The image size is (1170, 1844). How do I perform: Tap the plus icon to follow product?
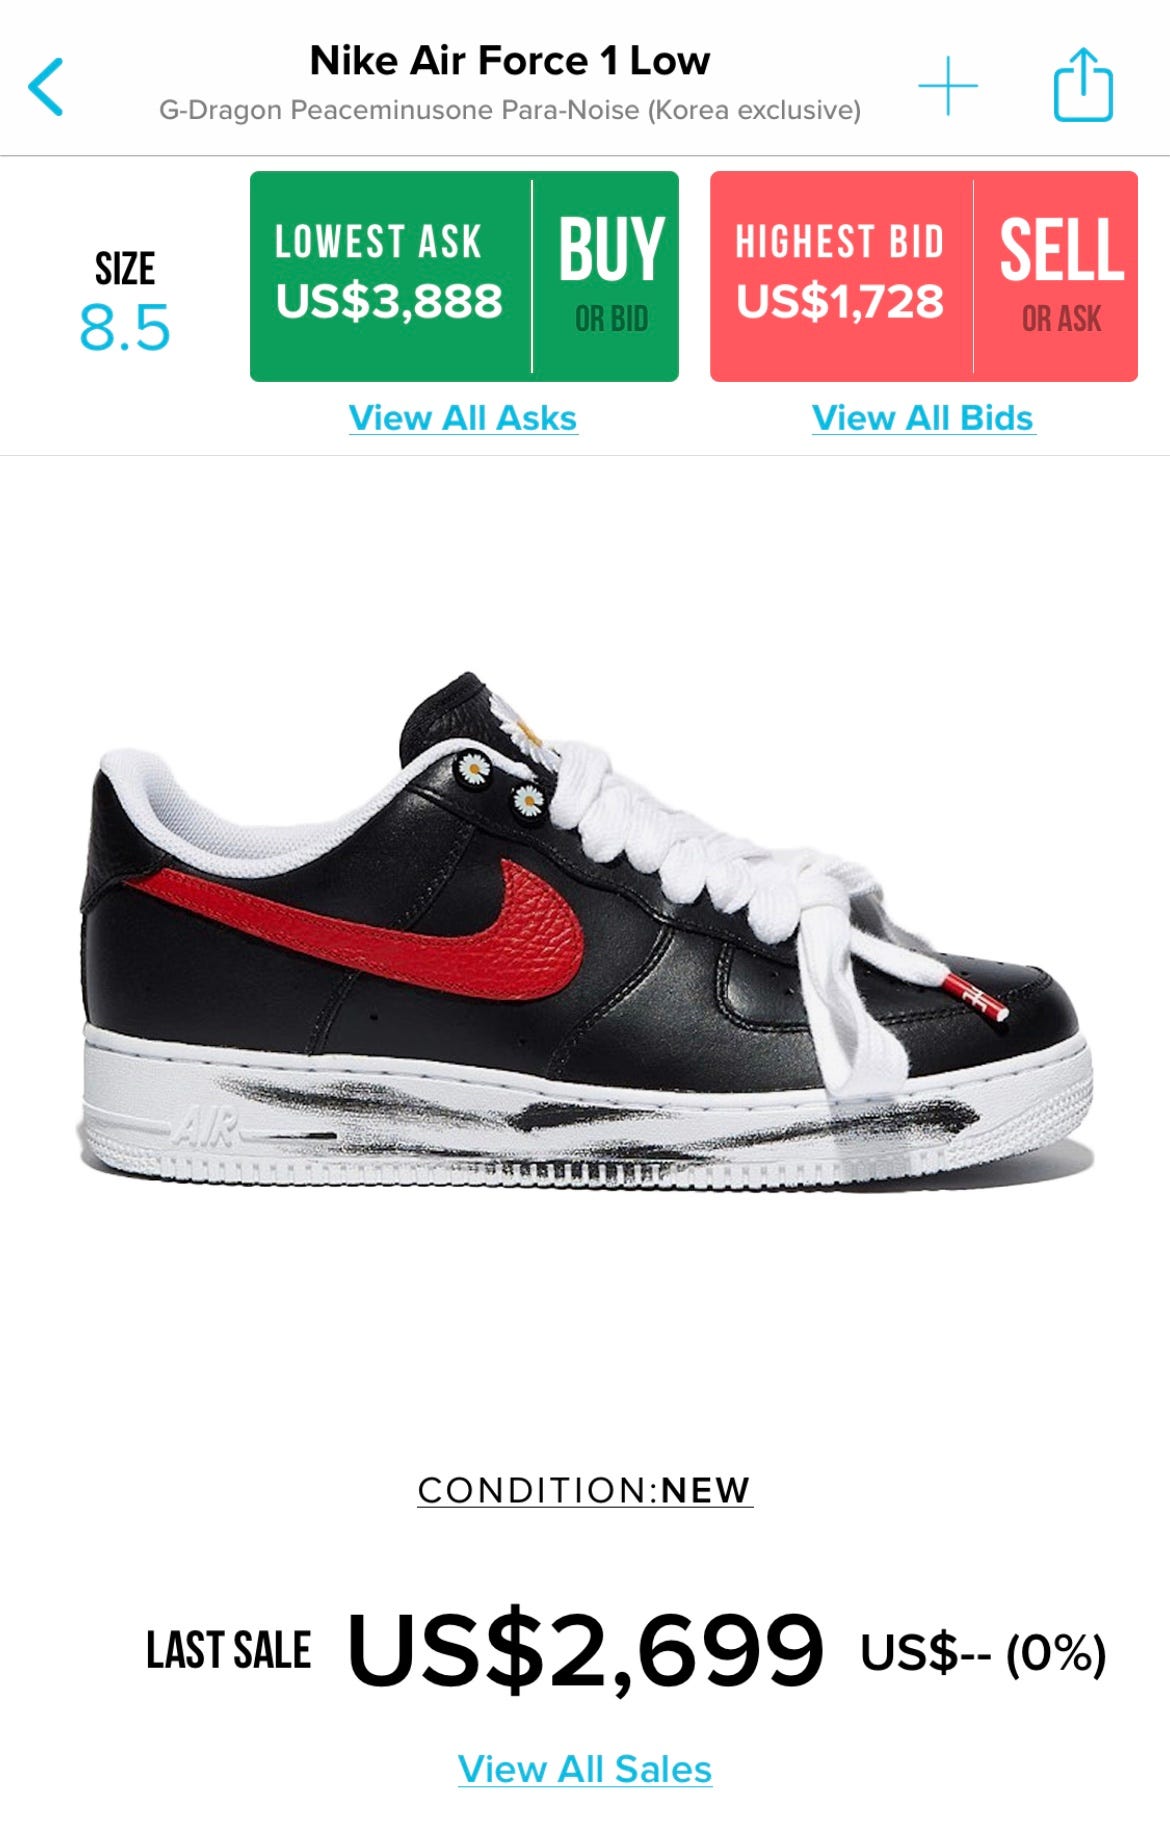coord(947,86)
